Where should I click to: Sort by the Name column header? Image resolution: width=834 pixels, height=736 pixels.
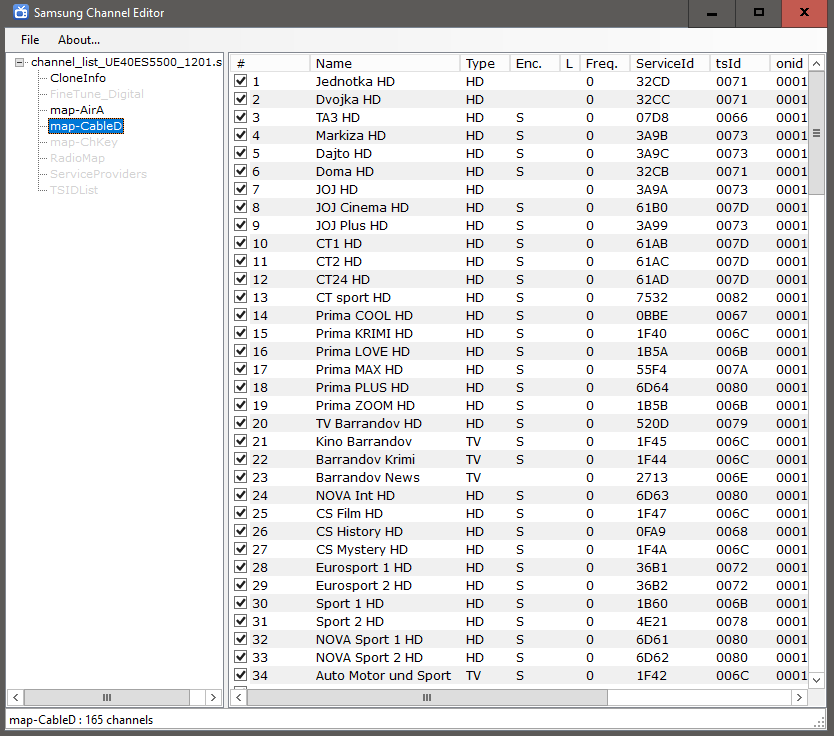click(x=385, y=63)
